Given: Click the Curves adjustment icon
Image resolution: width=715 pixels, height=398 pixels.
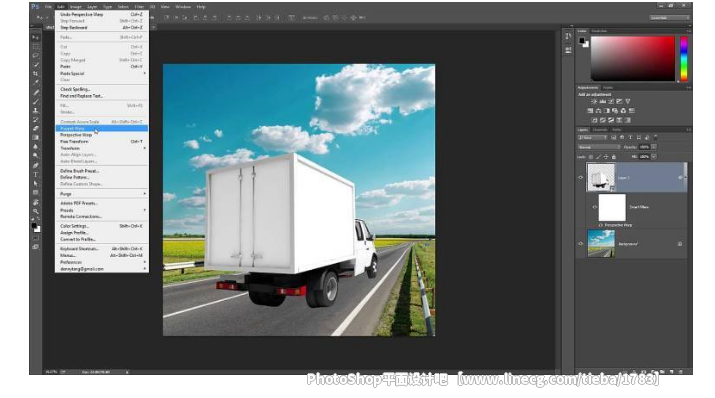Looking at the screenshot, I should 611,102.
